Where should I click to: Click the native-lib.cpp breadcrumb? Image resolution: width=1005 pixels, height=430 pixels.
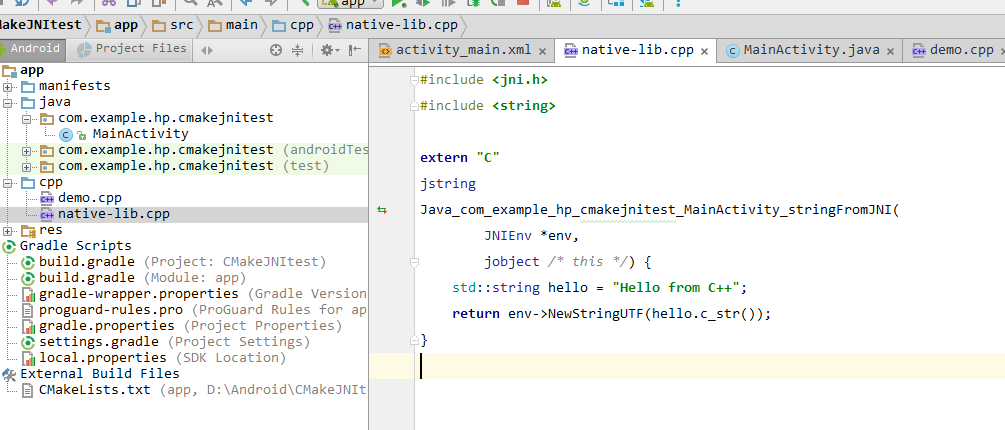tap(392, 26)
